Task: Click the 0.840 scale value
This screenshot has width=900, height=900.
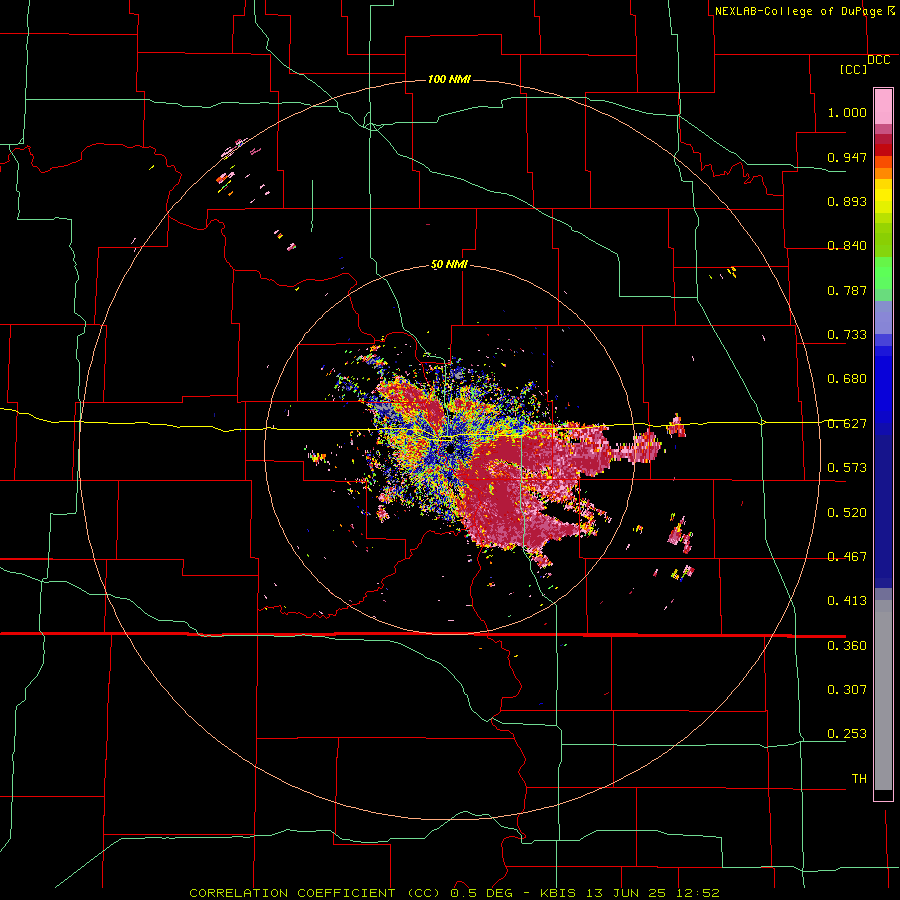Action: click(847, 246)
